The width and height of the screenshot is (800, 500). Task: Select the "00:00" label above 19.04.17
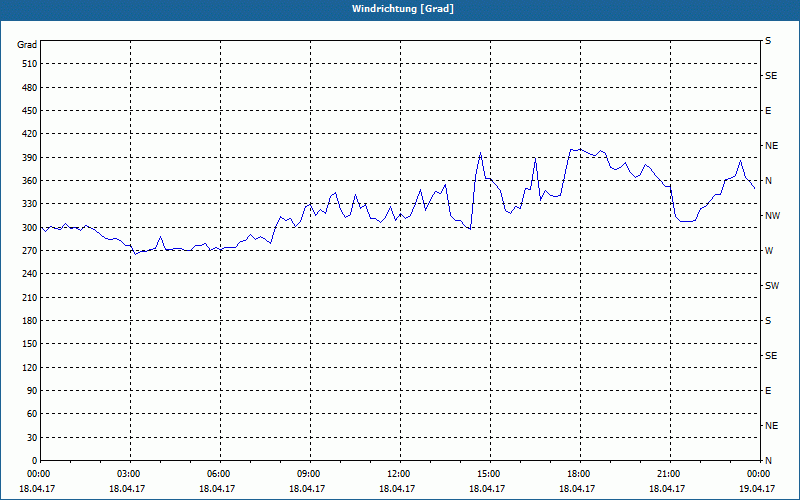(x=759, y=474)
